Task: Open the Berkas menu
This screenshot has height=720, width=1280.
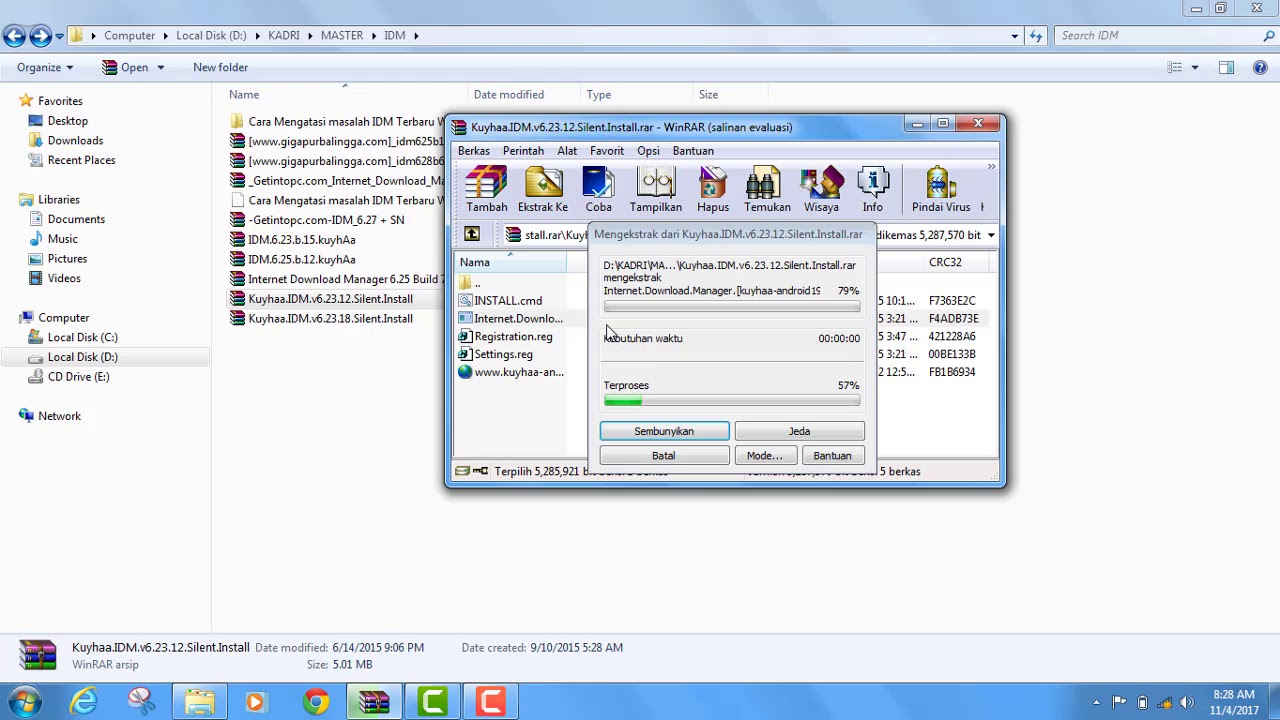Action: point(474,151)
